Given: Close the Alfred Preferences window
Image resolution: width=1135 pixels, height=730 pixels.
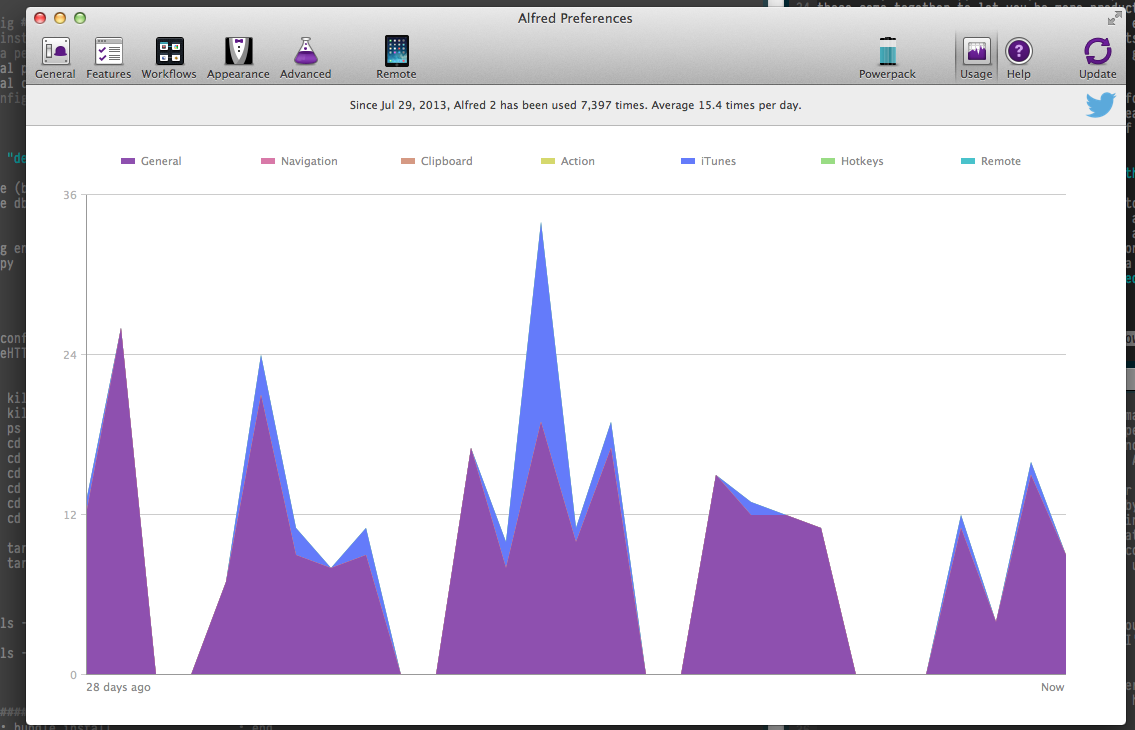Looking at the screenshot, I should [41, 18].
